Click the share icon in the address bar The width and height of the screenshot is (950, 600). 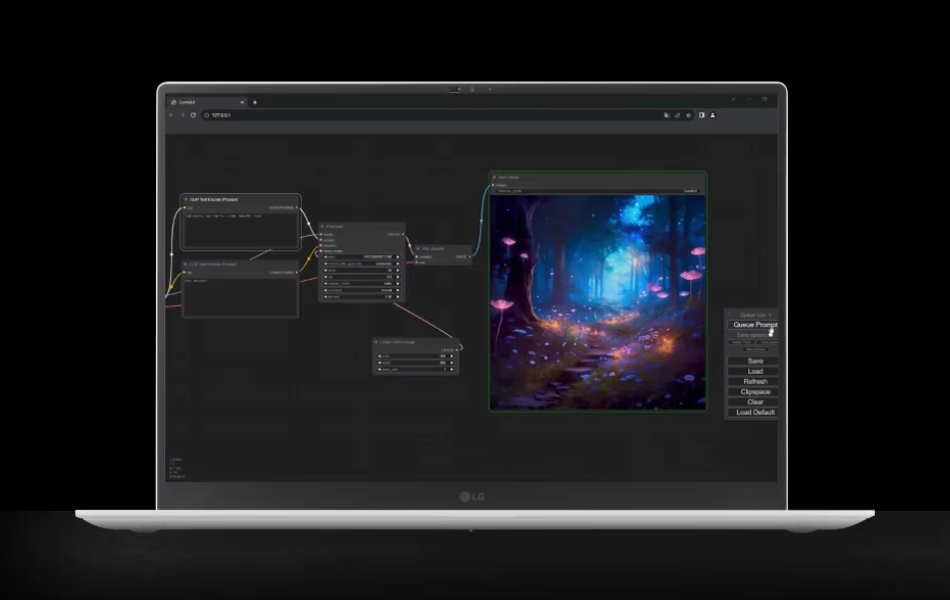(677, 115)
